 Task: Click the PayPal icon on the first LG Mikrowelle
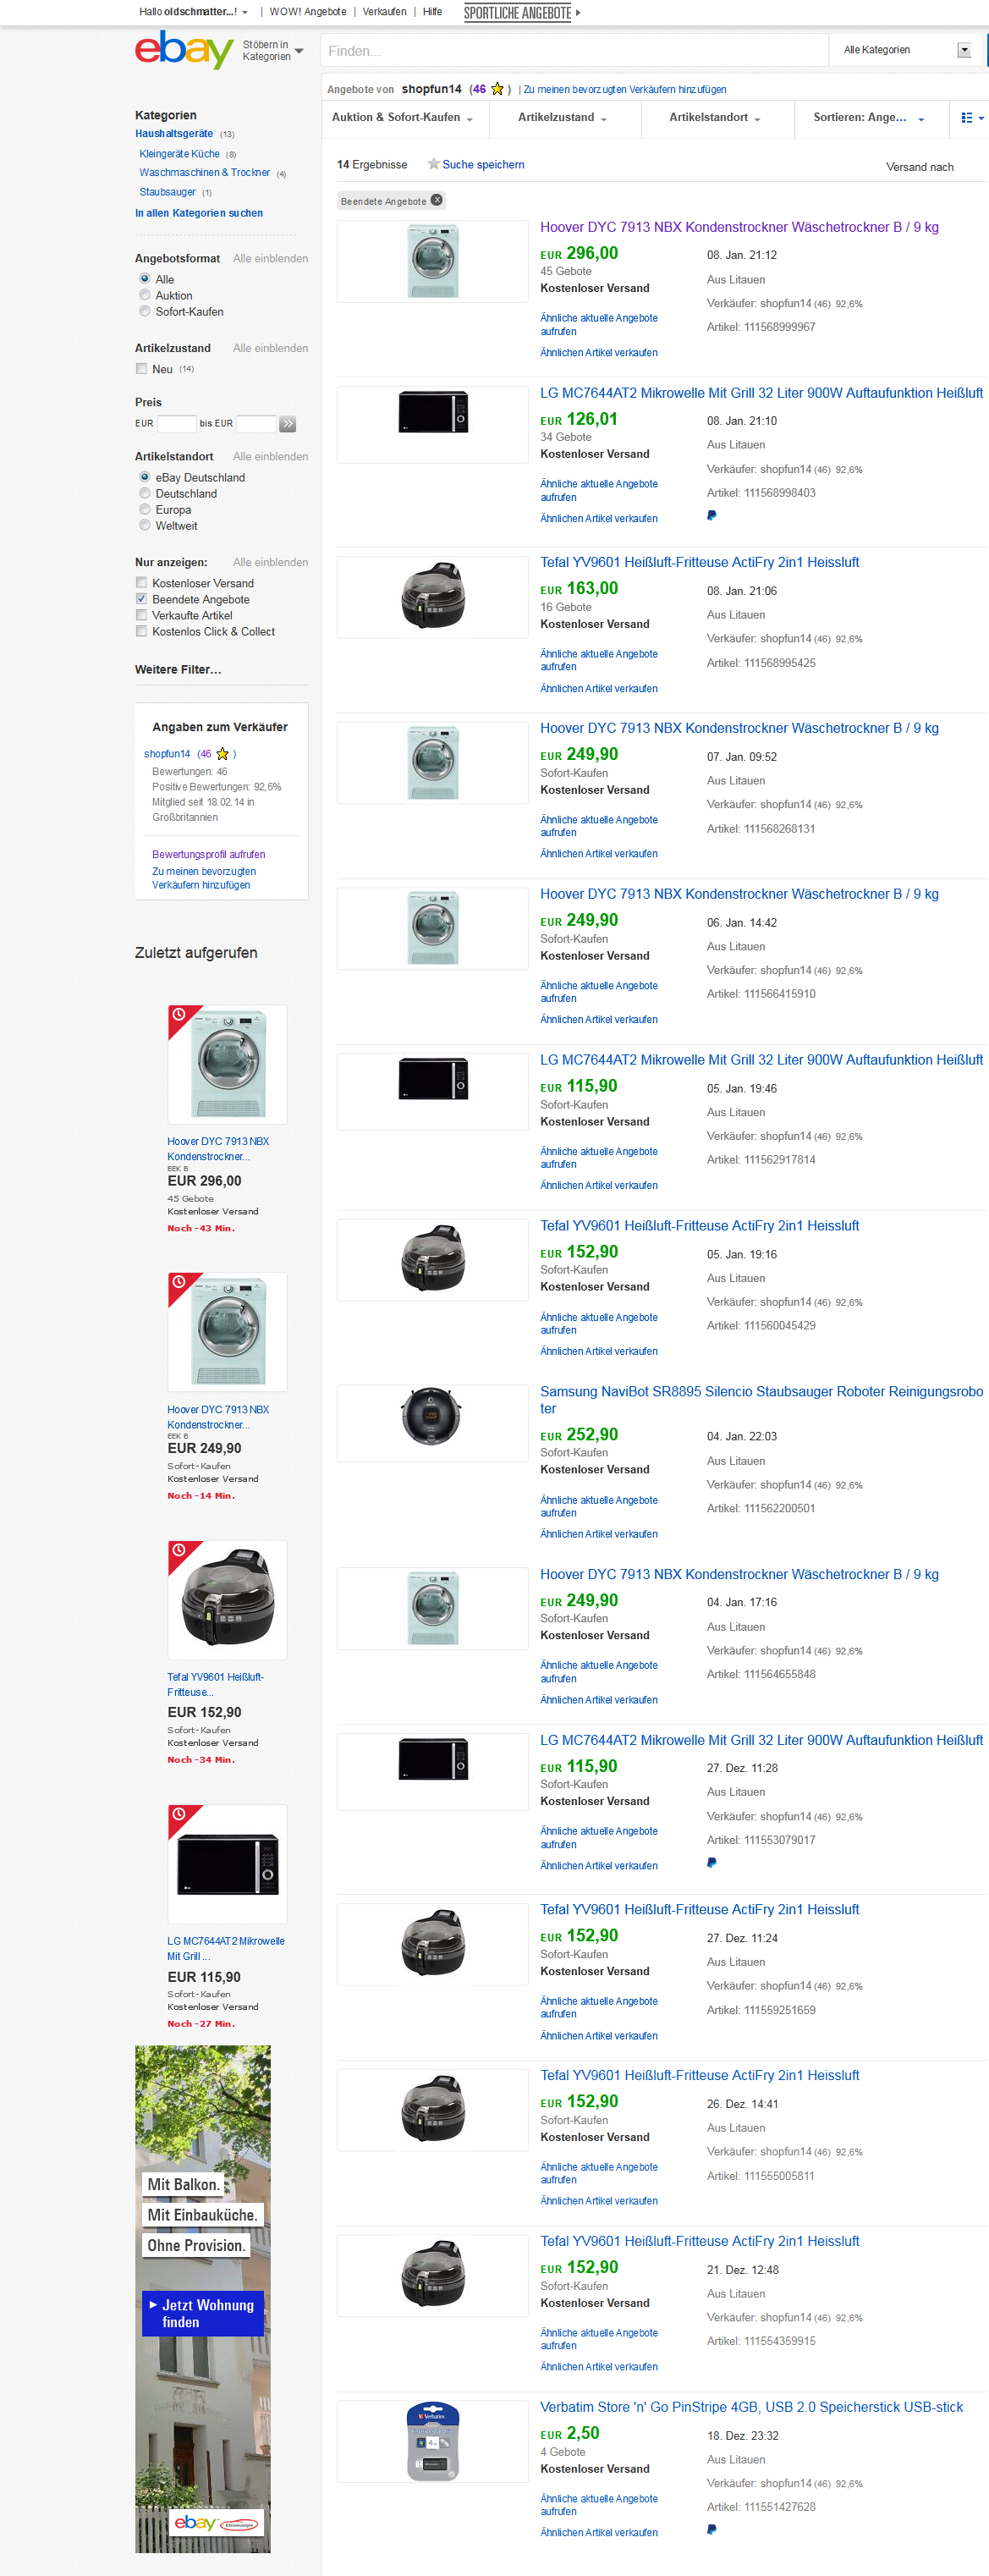pyautogui.click(x=712, y=516)
